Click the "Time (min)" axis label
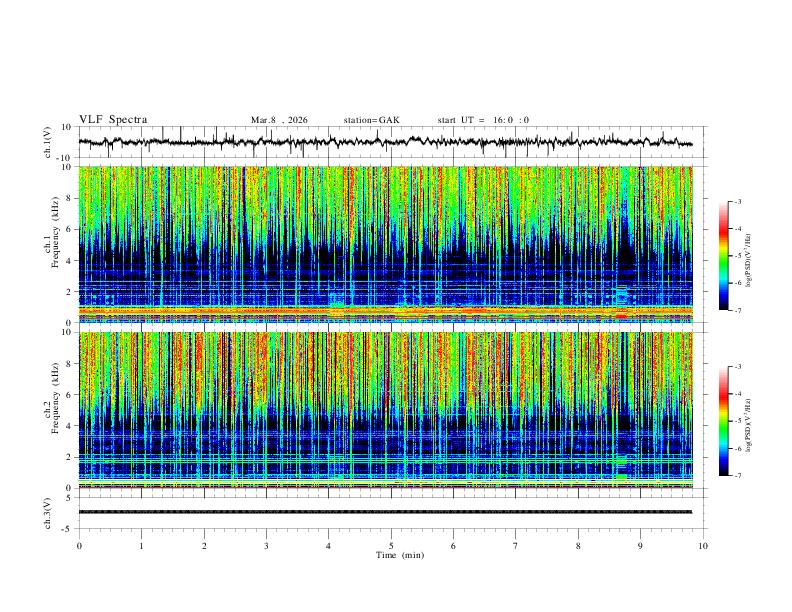Viewport: 792px width, 612px height. tap(400, 555)
